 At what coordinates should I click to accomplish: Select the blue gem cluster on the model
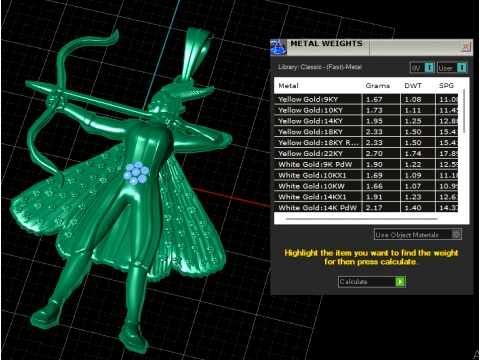[136, 173]
